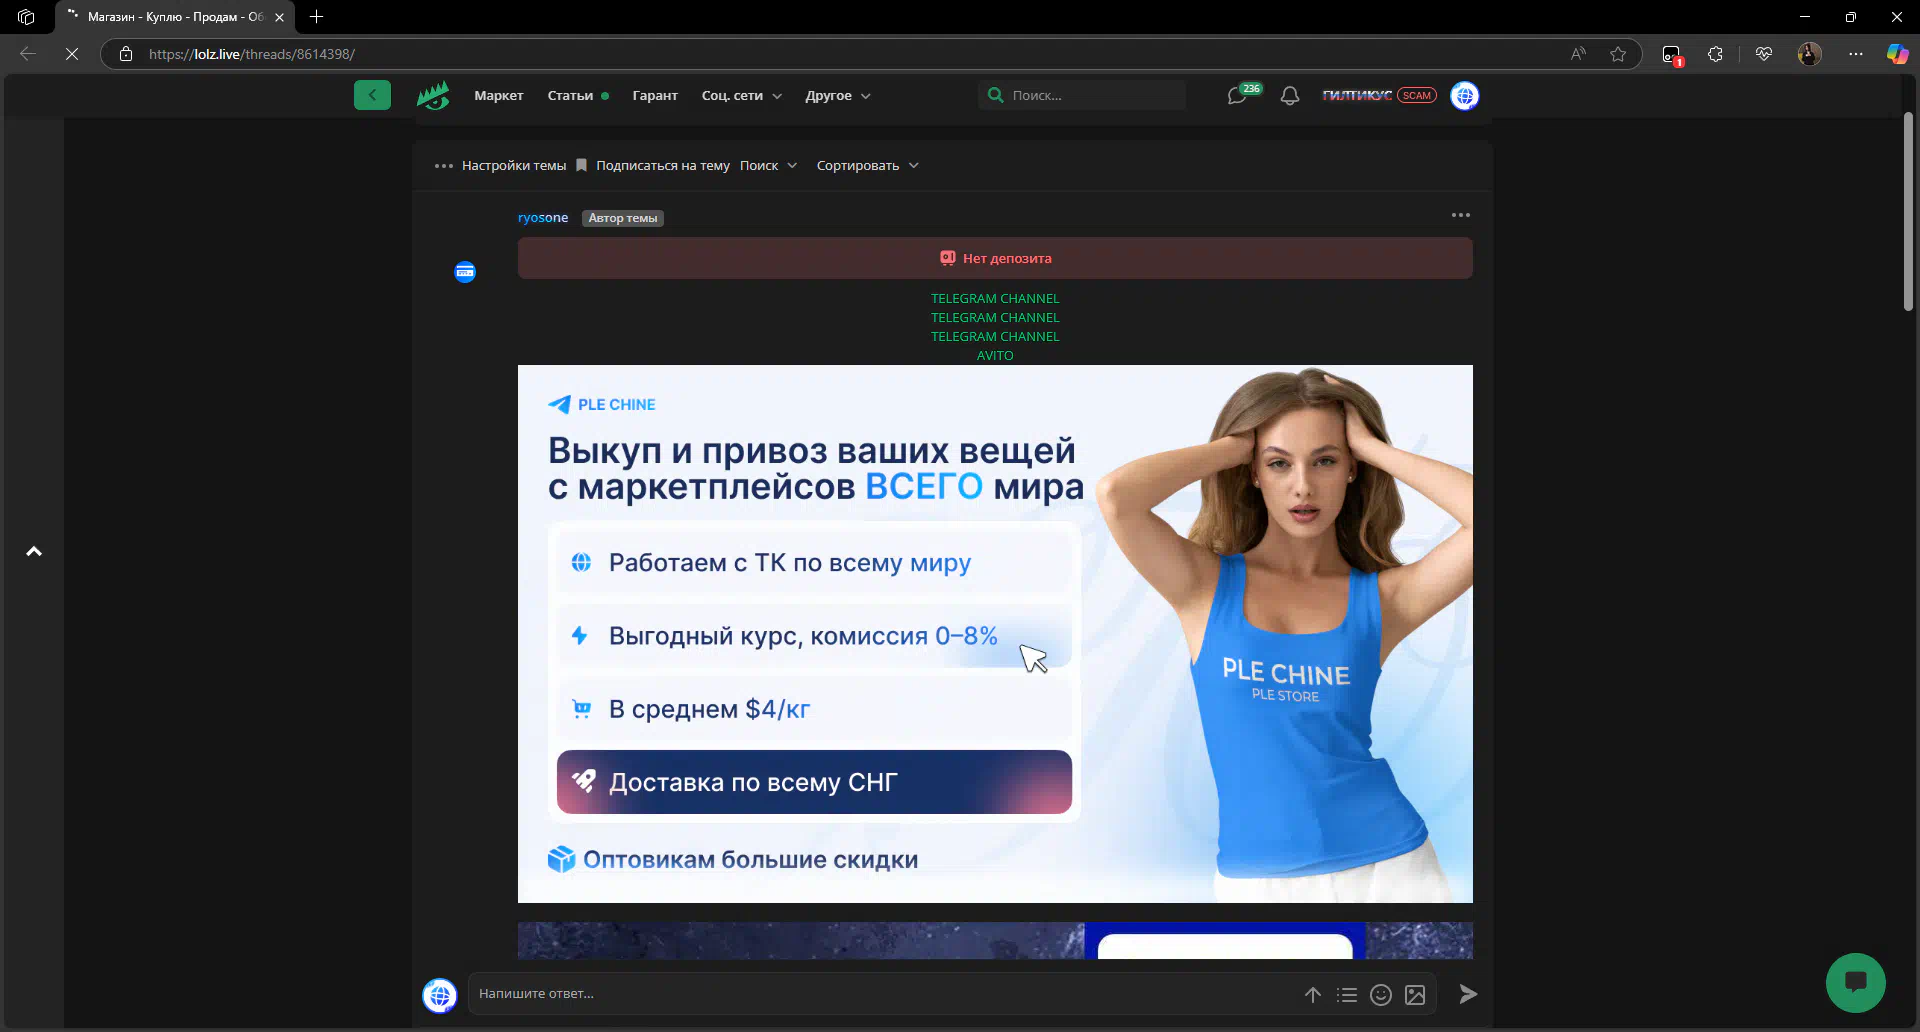Click Подписаться на тему bookmark

pos(652,166)
